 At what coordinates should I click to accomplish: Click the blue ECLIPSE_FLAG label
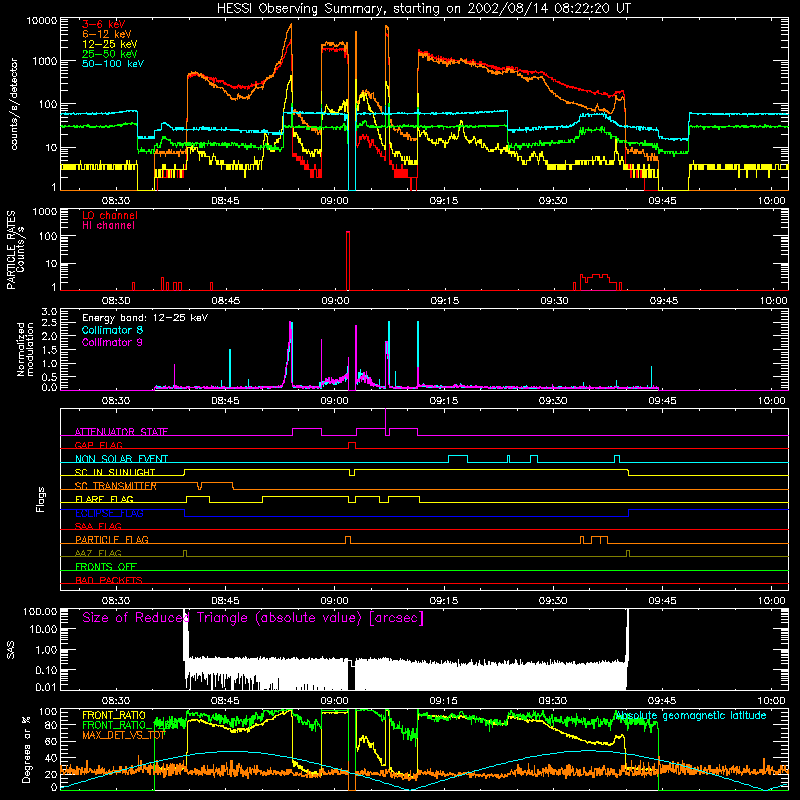(x=109, y=513)
